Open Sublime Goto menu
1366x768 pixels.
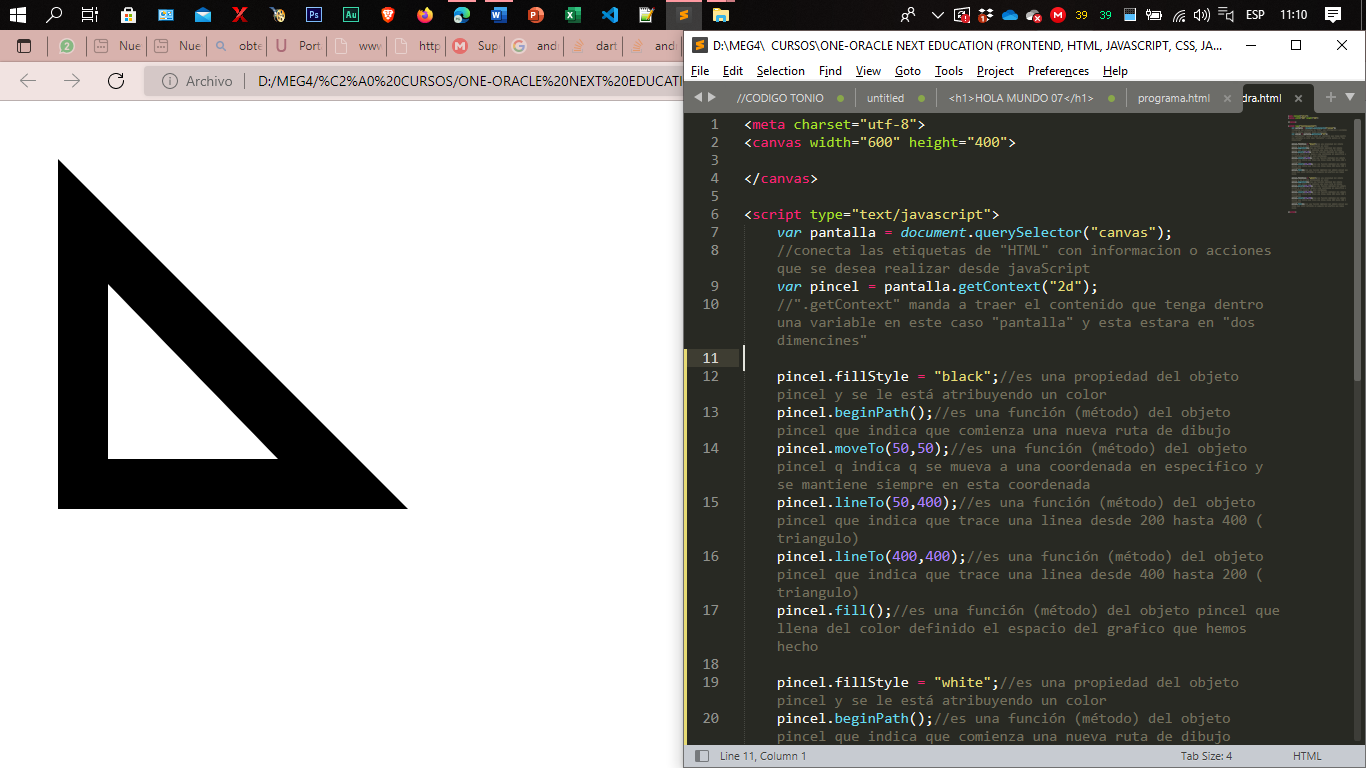[908, 71]
